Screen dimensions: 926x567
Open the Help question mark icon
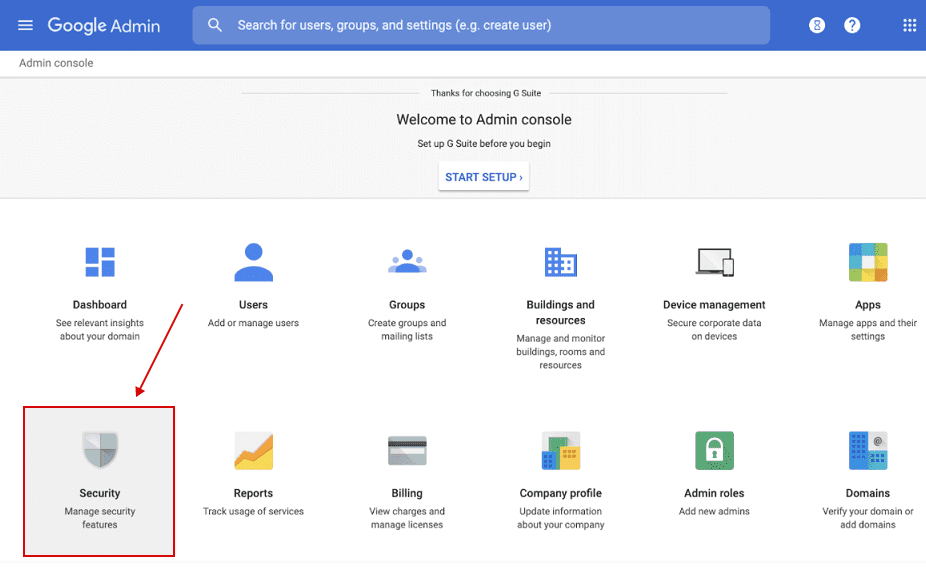852,25
